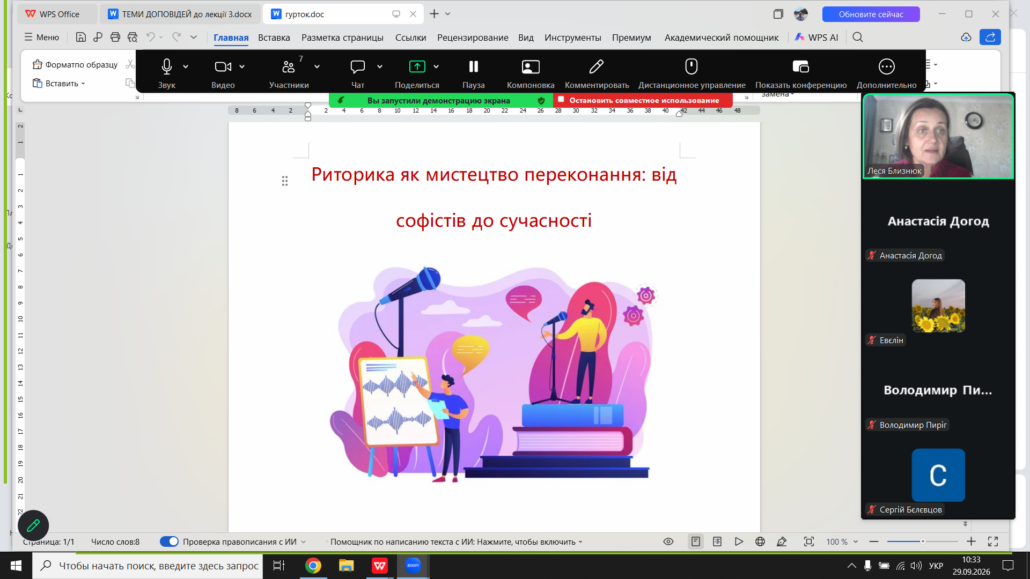Switch to ТЕМИ ДОПОВІДЕЙ document tab
This screenshot has height=579, width=1030.
click(179, 14)
